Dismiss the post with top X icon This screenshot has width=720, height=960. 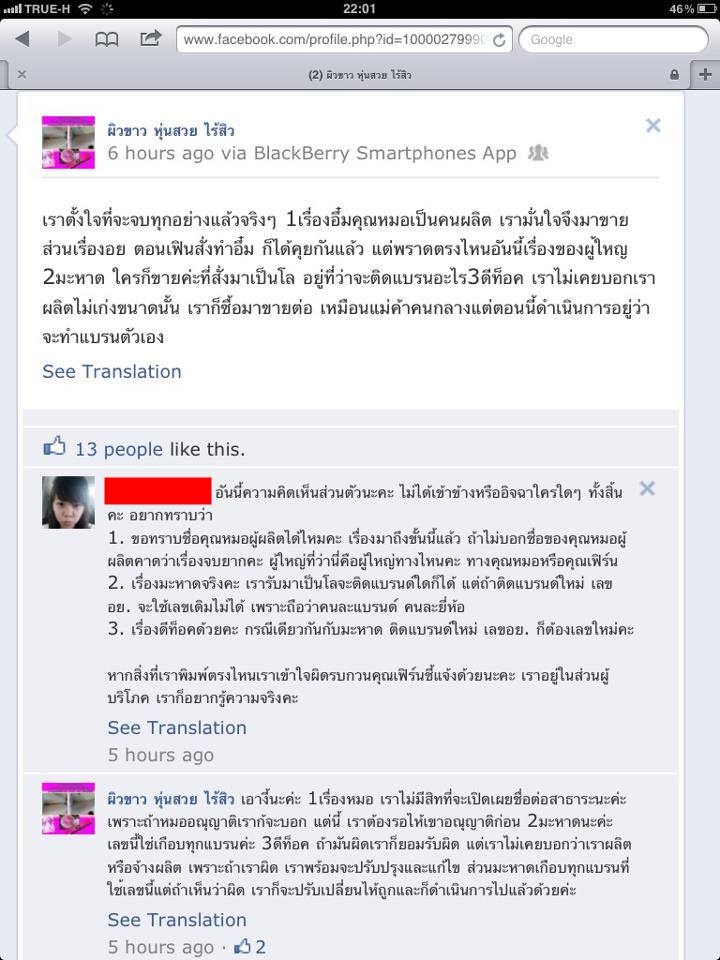[x=653, y=126]
